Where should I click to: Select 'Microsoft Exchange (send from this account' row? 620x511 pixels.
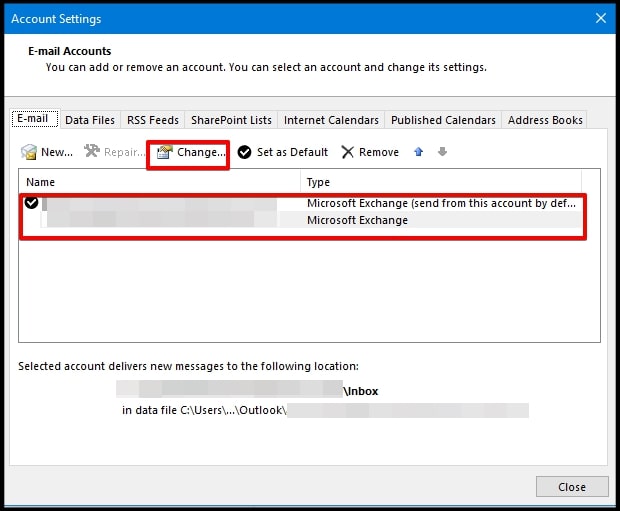302,203
